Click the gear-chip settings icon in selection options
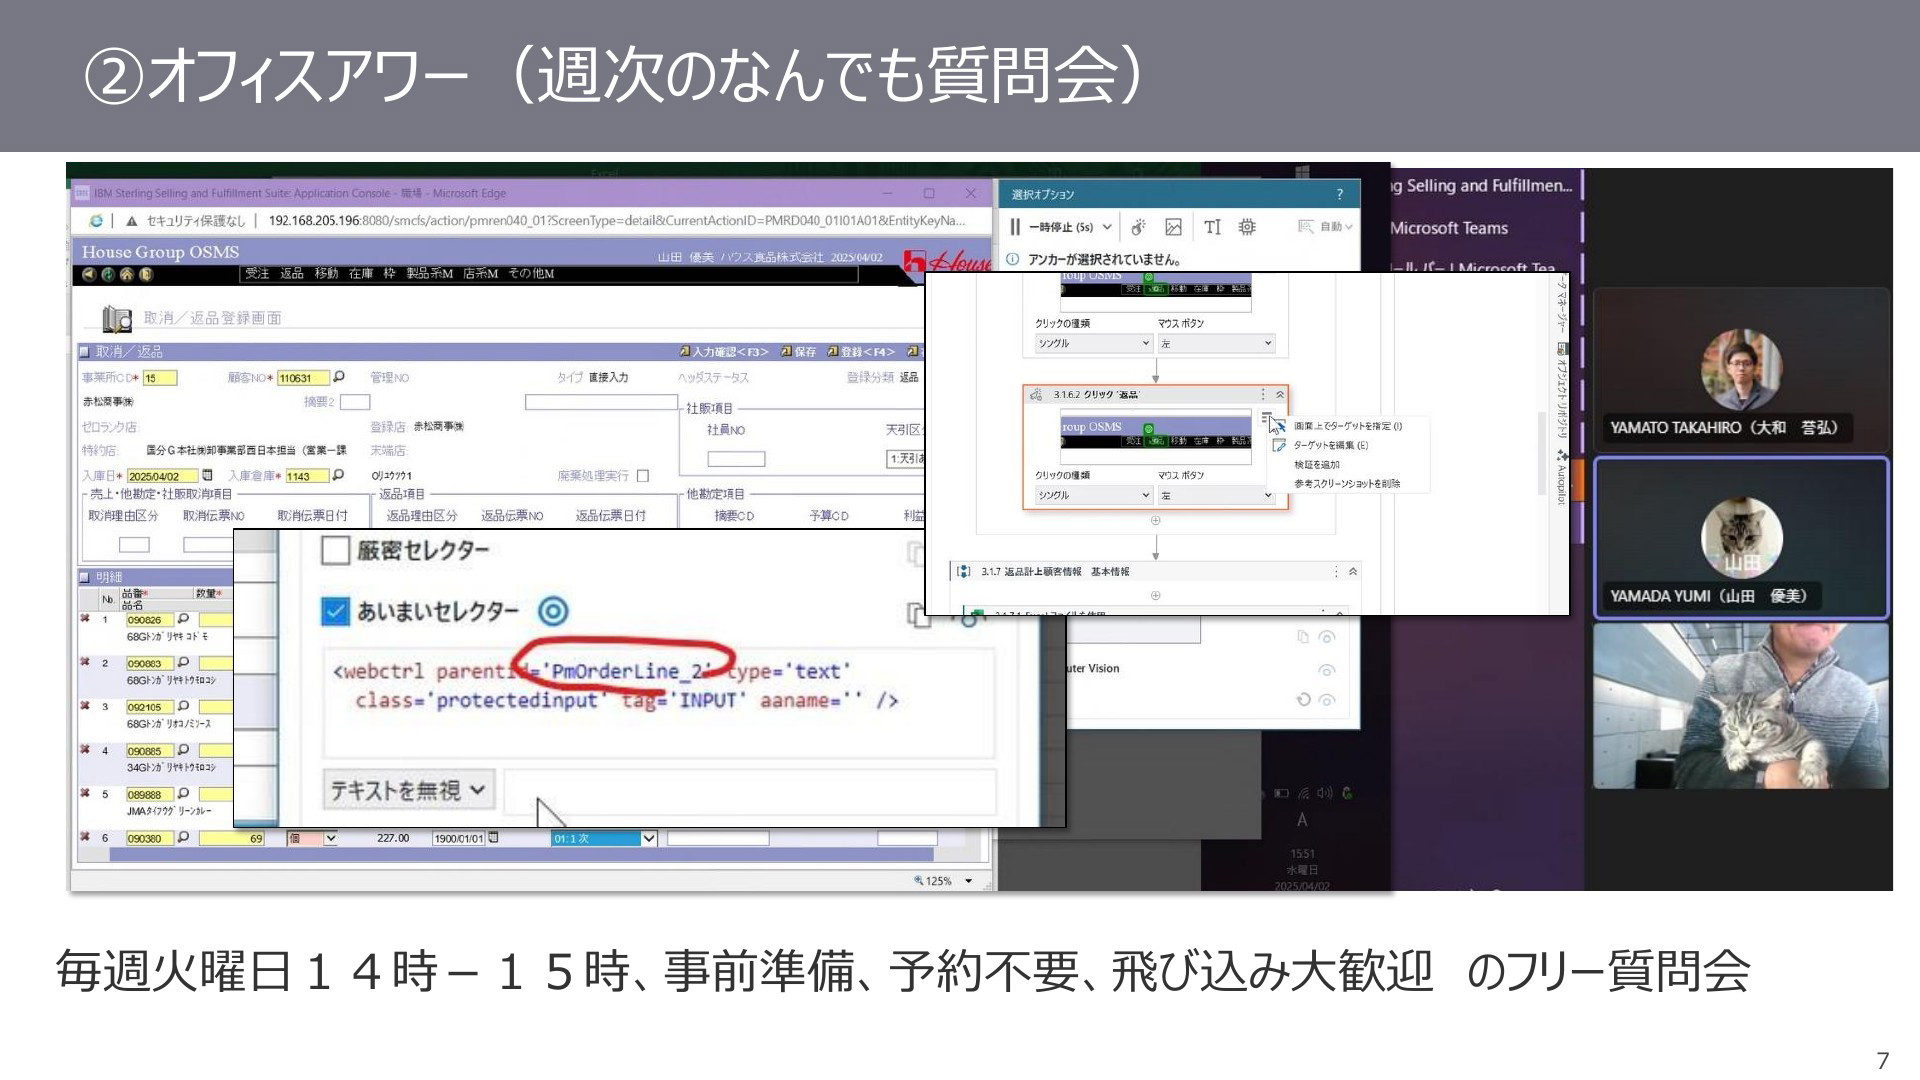The height and width of the screenshot is (1080, 1920). (x=1247, y=227)
